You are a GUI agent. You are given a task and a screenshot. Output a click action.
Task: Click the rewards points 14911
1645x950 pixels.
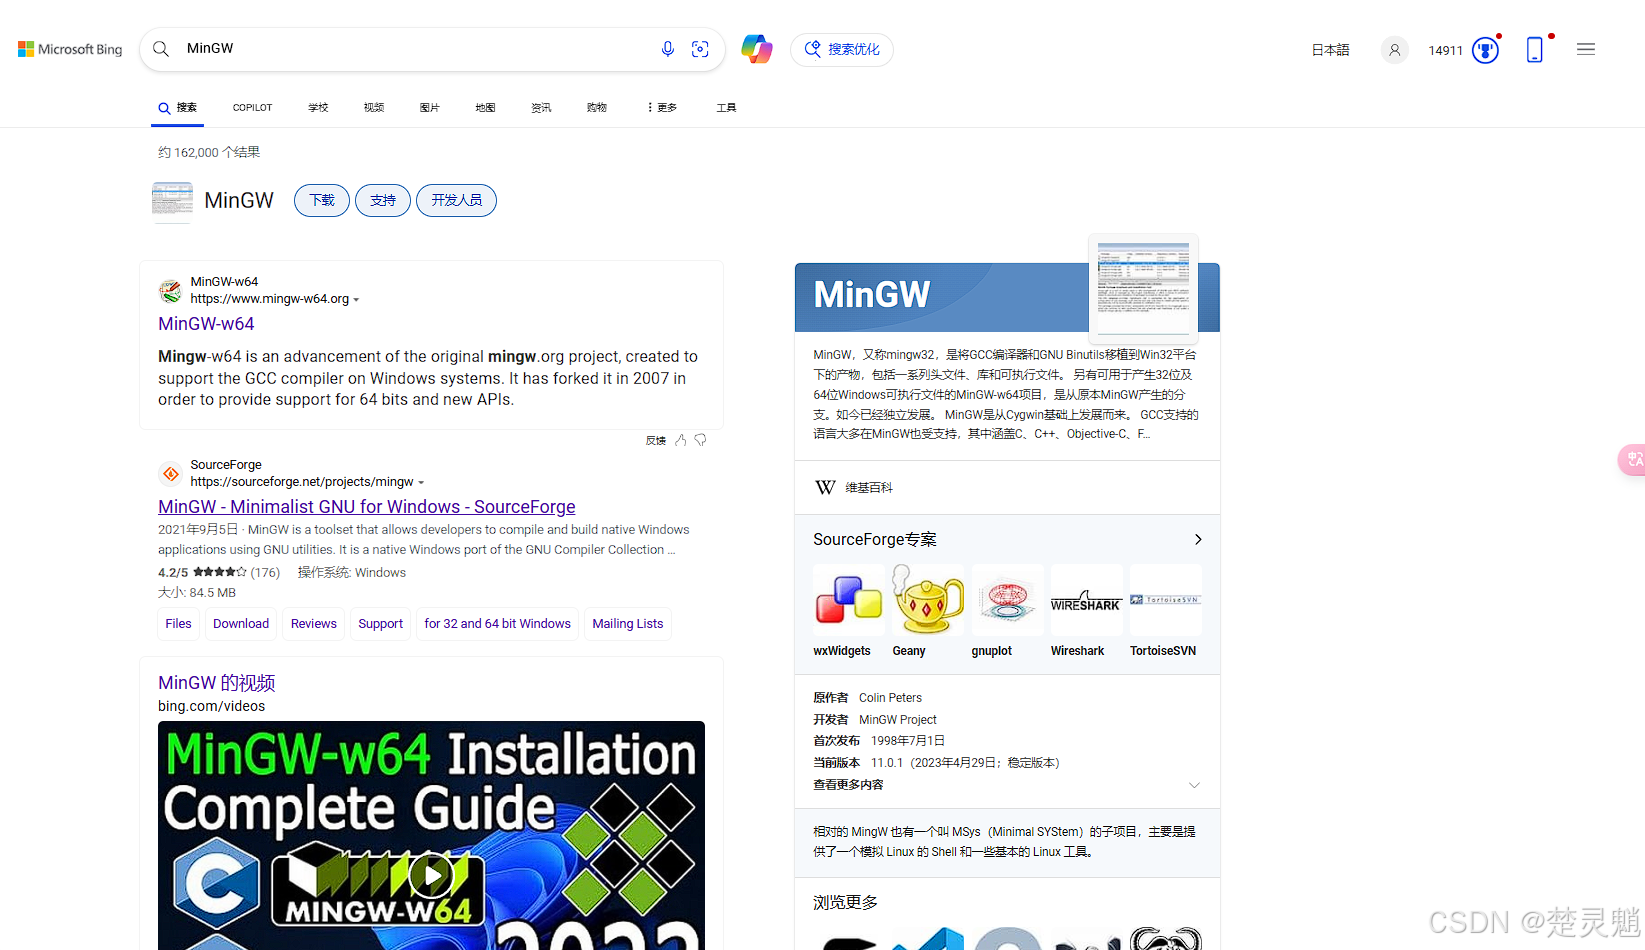1445,50
